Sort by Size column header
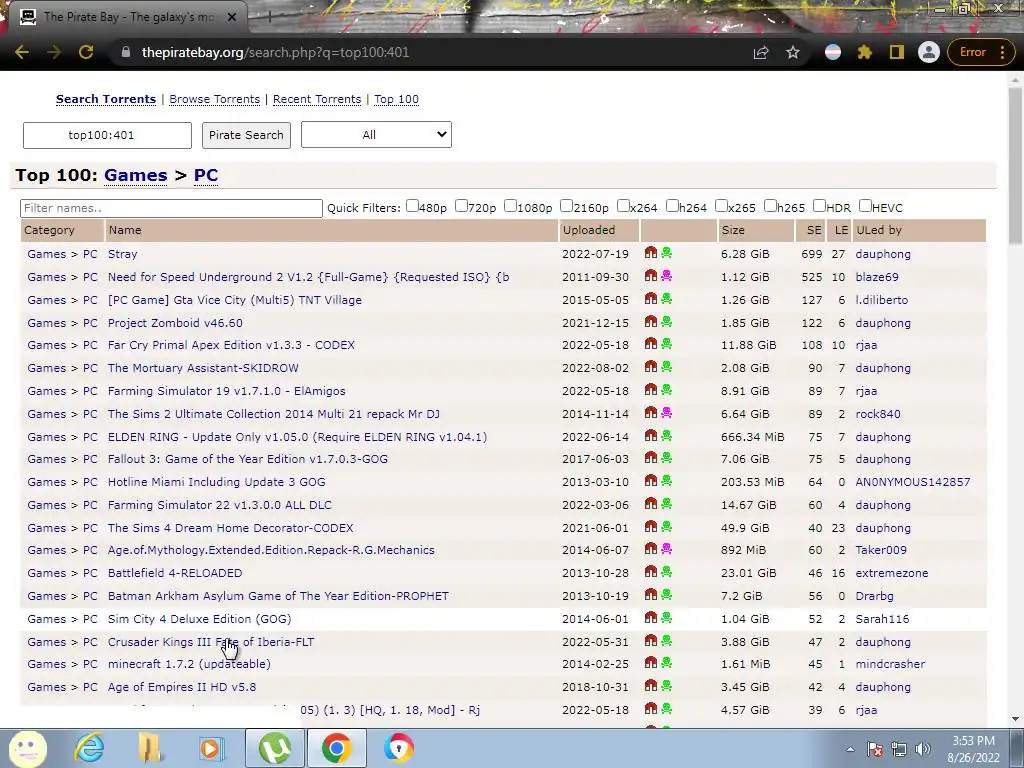This screenshot has height=768, width=1024. (733, 230)
